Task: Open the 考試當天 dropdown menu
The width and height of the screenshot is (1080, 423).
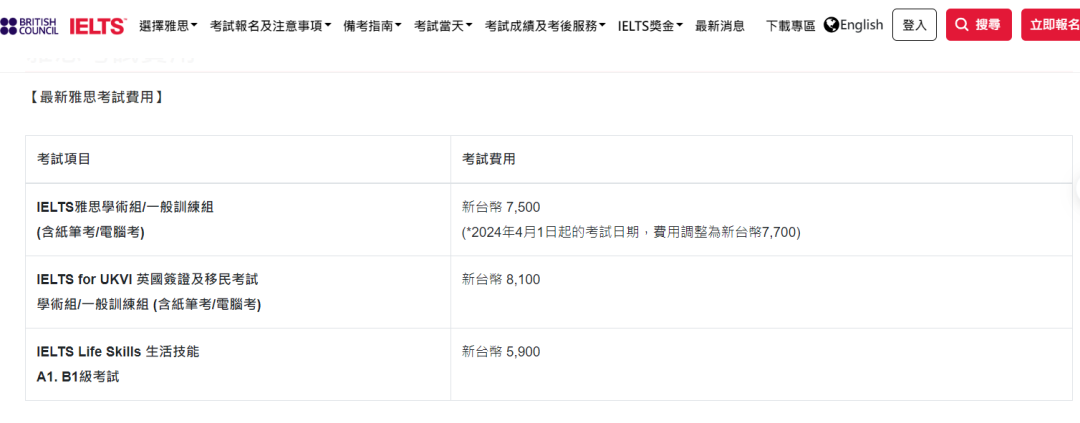Action: (x=443, y=26)
